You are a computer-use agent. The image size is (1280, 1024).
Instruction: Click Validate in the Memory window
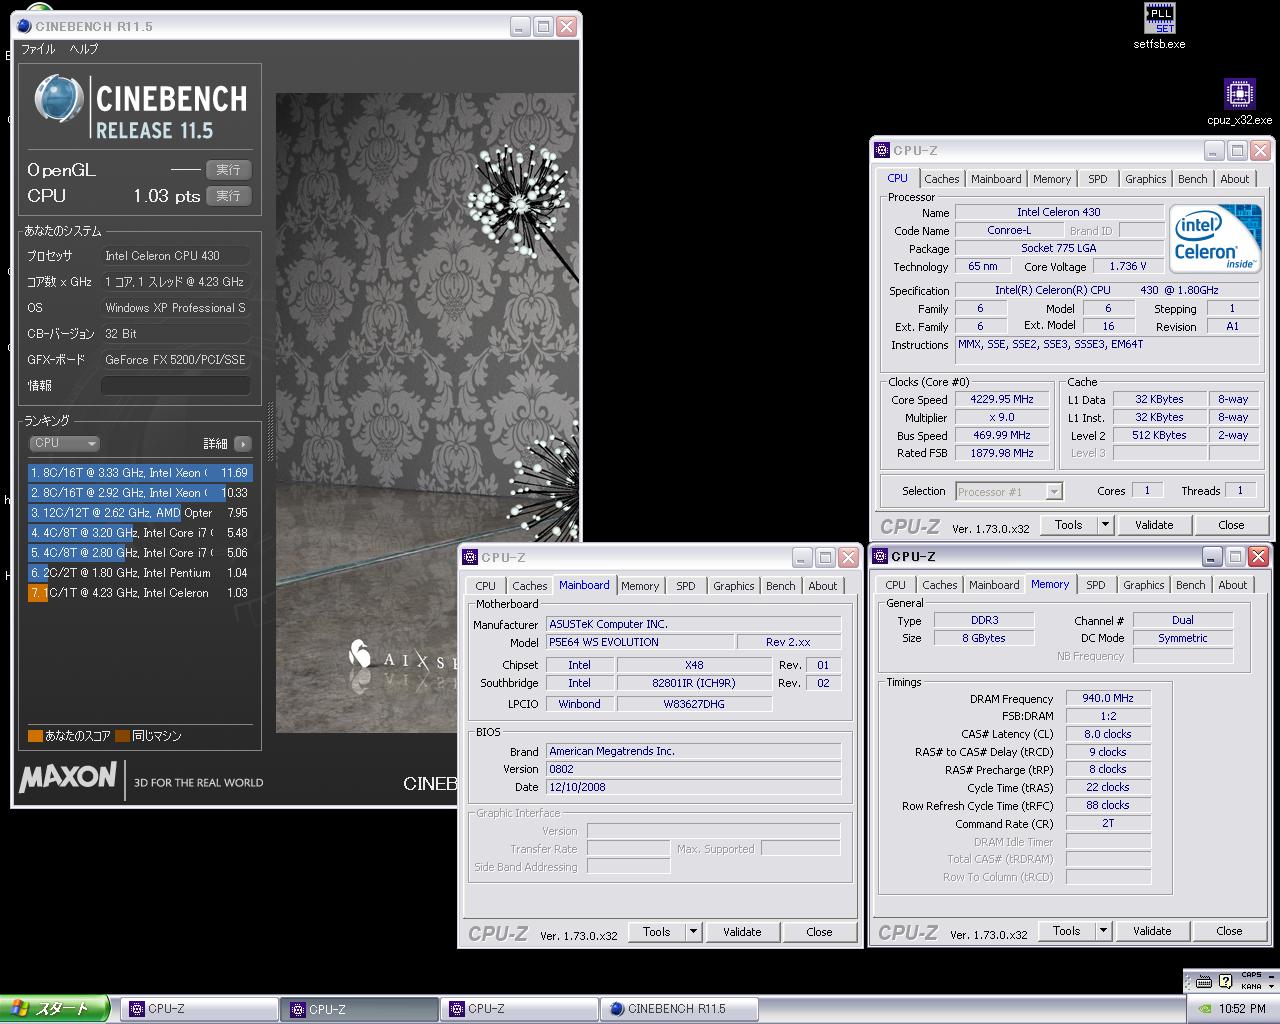(1152, 931)
